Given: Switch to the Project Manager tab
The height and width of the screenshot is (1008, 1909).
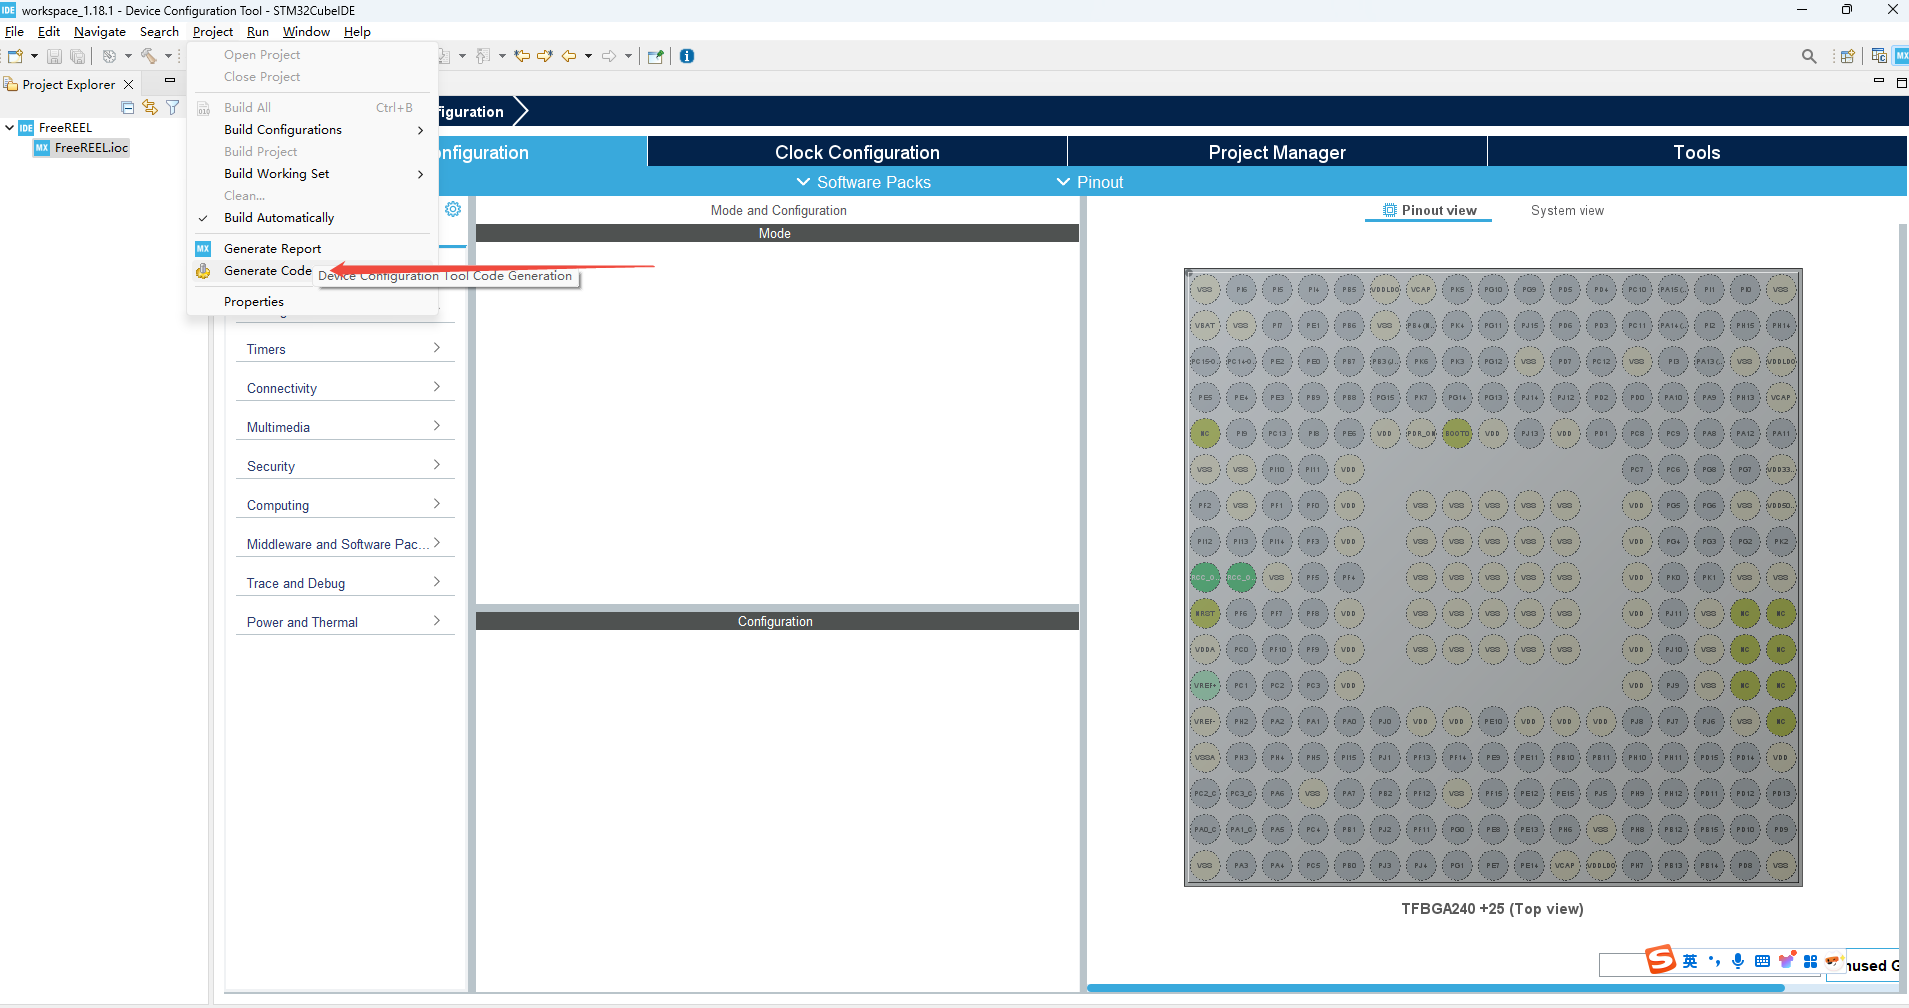Looking at the screenshot, I should [x=1277, y=152].
